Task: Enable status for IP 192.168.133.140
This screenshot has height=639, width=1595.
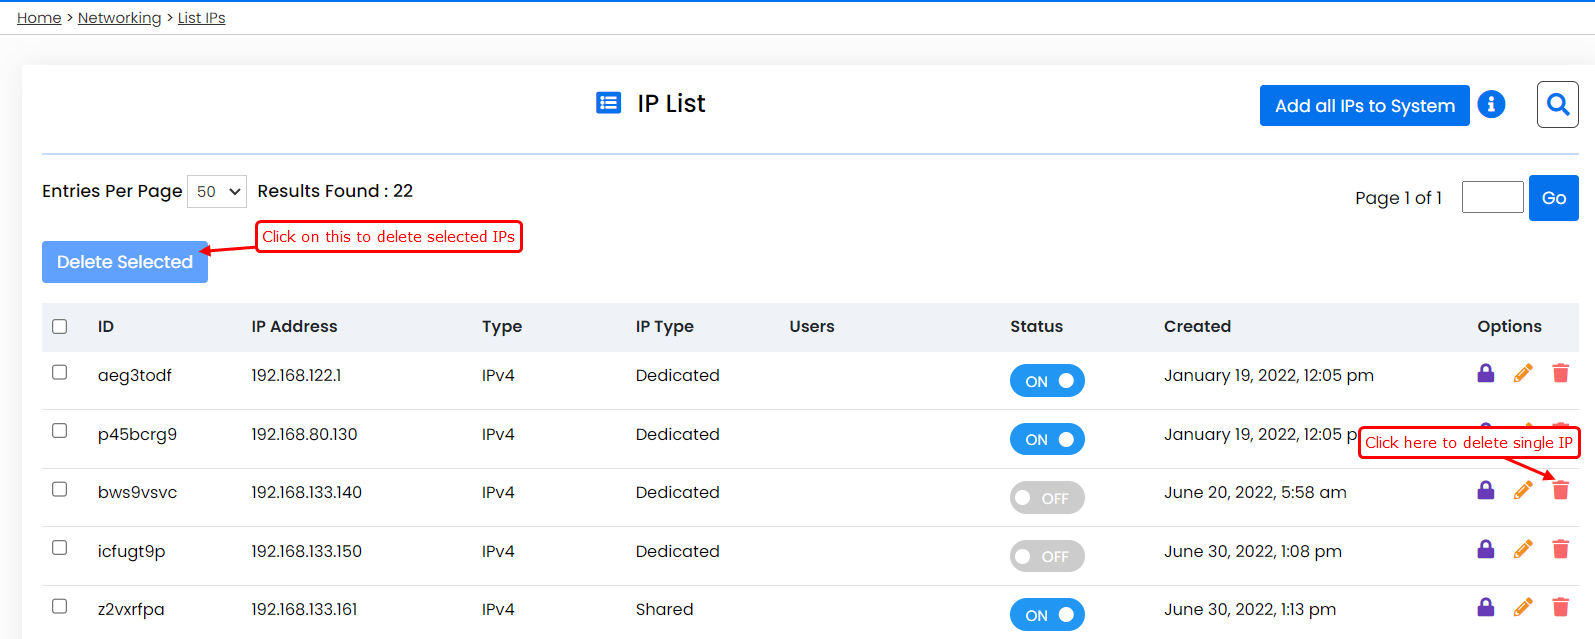Action: 1047,498
